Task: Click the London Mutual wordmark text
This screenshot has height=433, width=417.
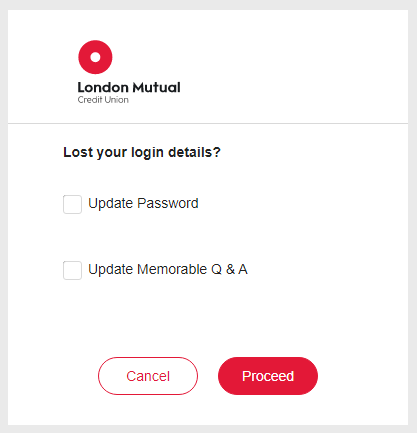Action: point(129,87)
